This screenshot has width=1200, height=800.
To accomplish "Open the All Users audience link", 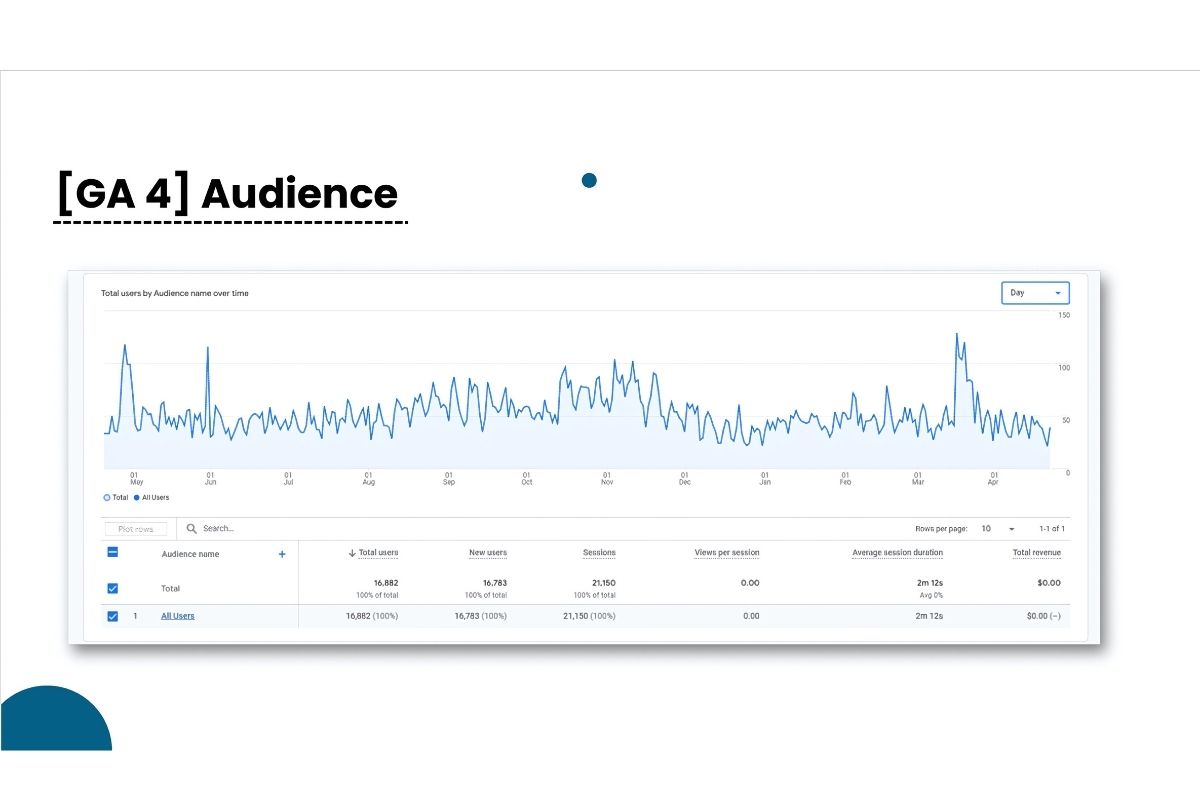I will click(x=178, y=616).
